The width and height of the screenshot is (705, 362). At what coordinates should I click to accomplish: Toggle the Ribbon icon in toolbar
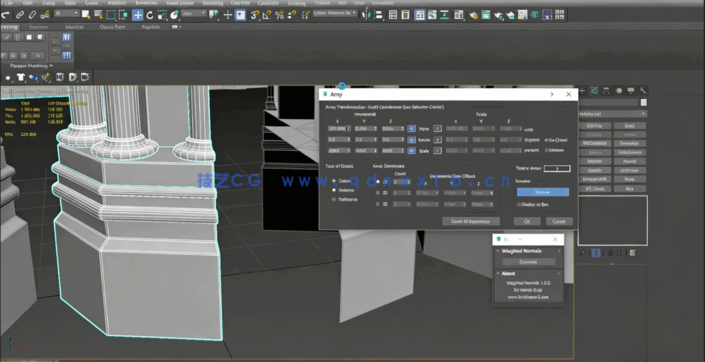(419, 14)
